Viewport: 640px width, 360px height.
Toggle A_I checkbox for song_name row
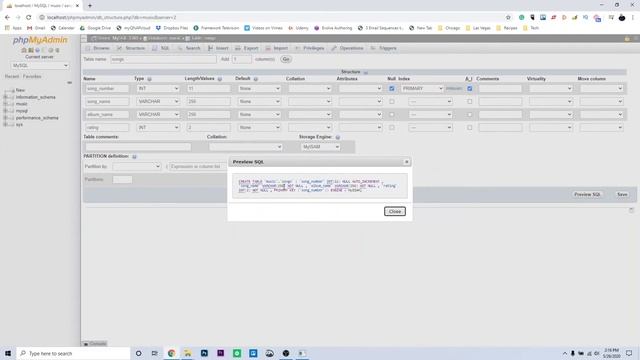click(x=470, y=102)
